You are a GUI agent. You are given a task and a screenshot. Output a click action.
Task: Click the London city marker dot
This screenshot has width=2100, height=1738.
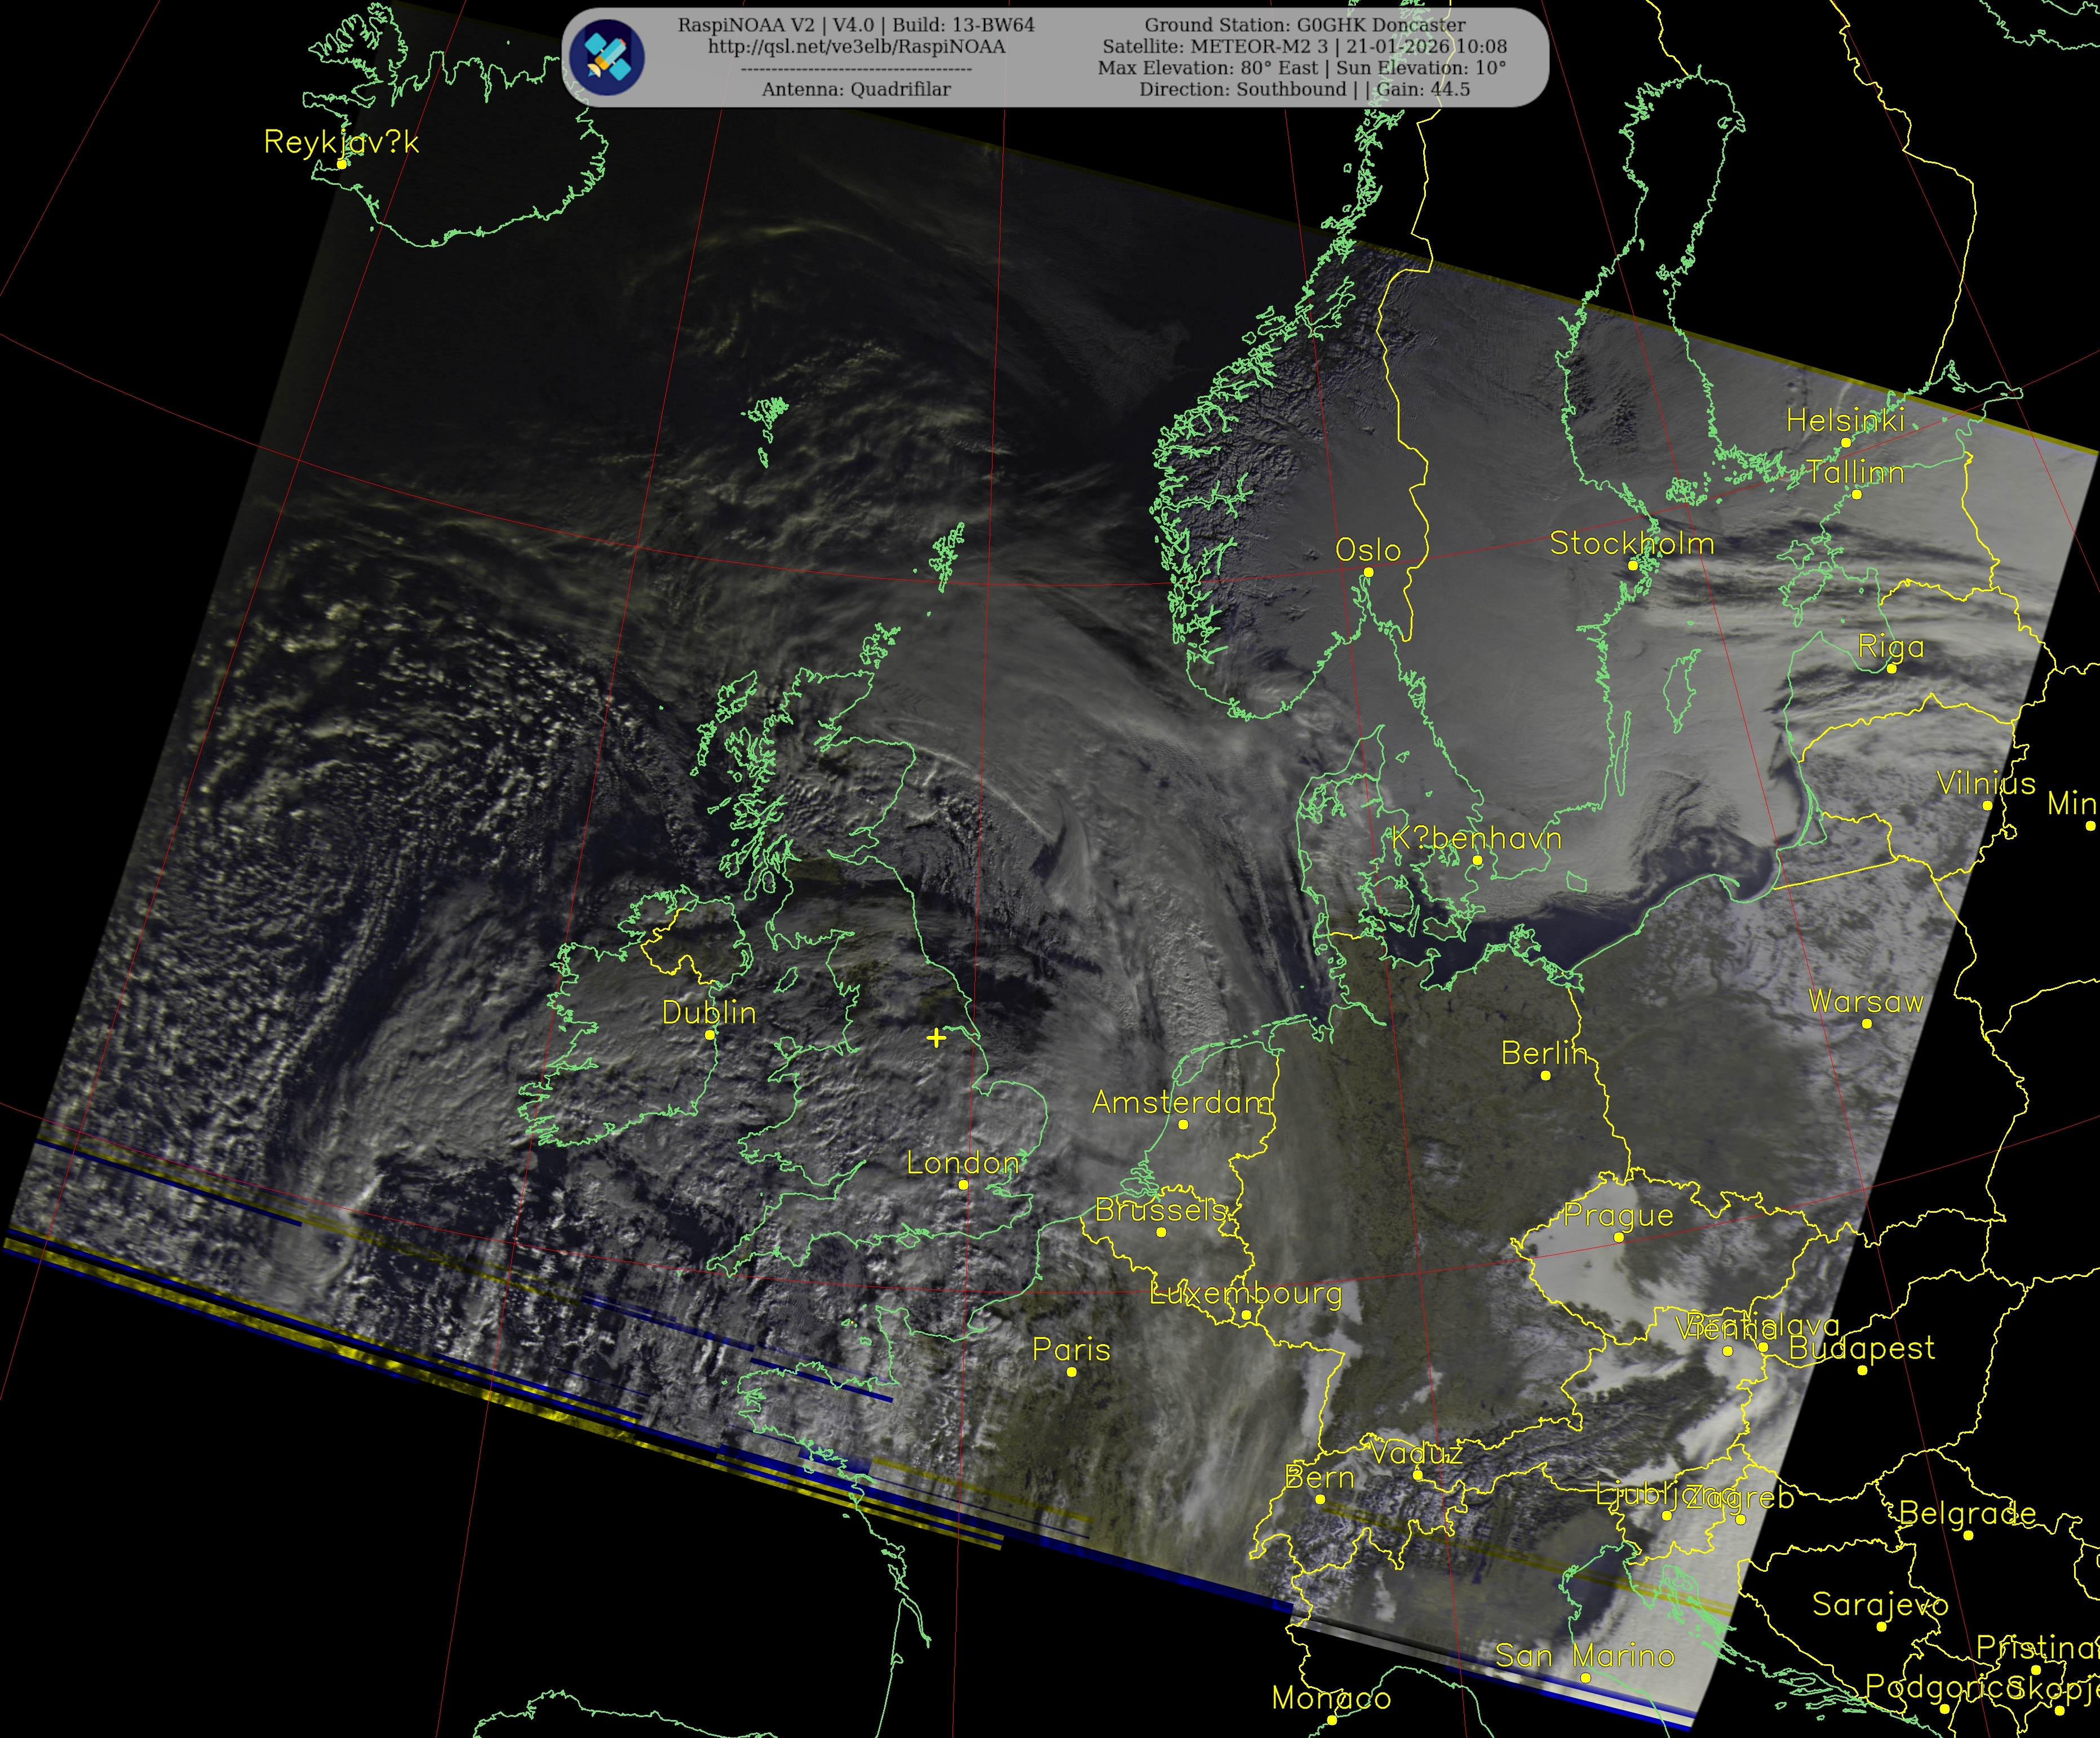[963, 1185]
